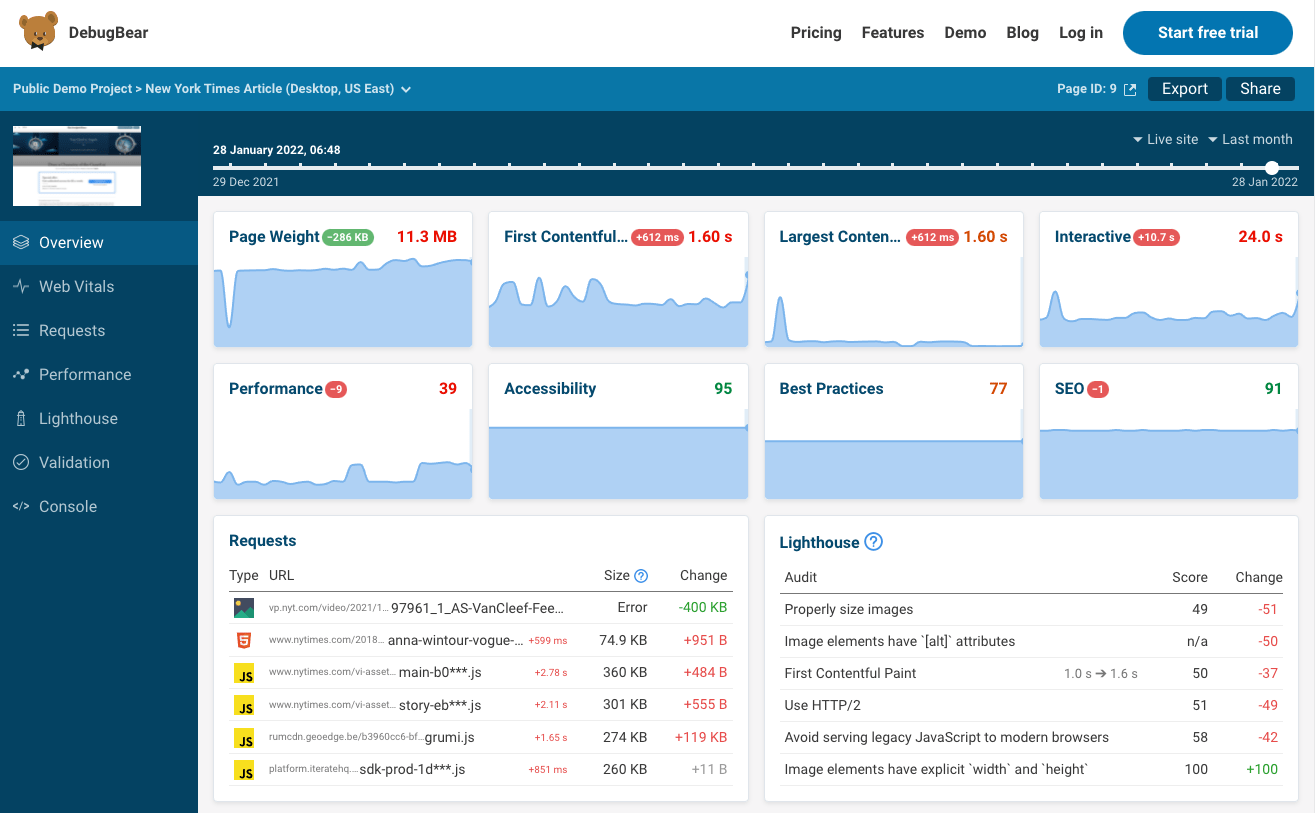
Task: Click the JS icon for main-b0 request
Action: (244, 674)
